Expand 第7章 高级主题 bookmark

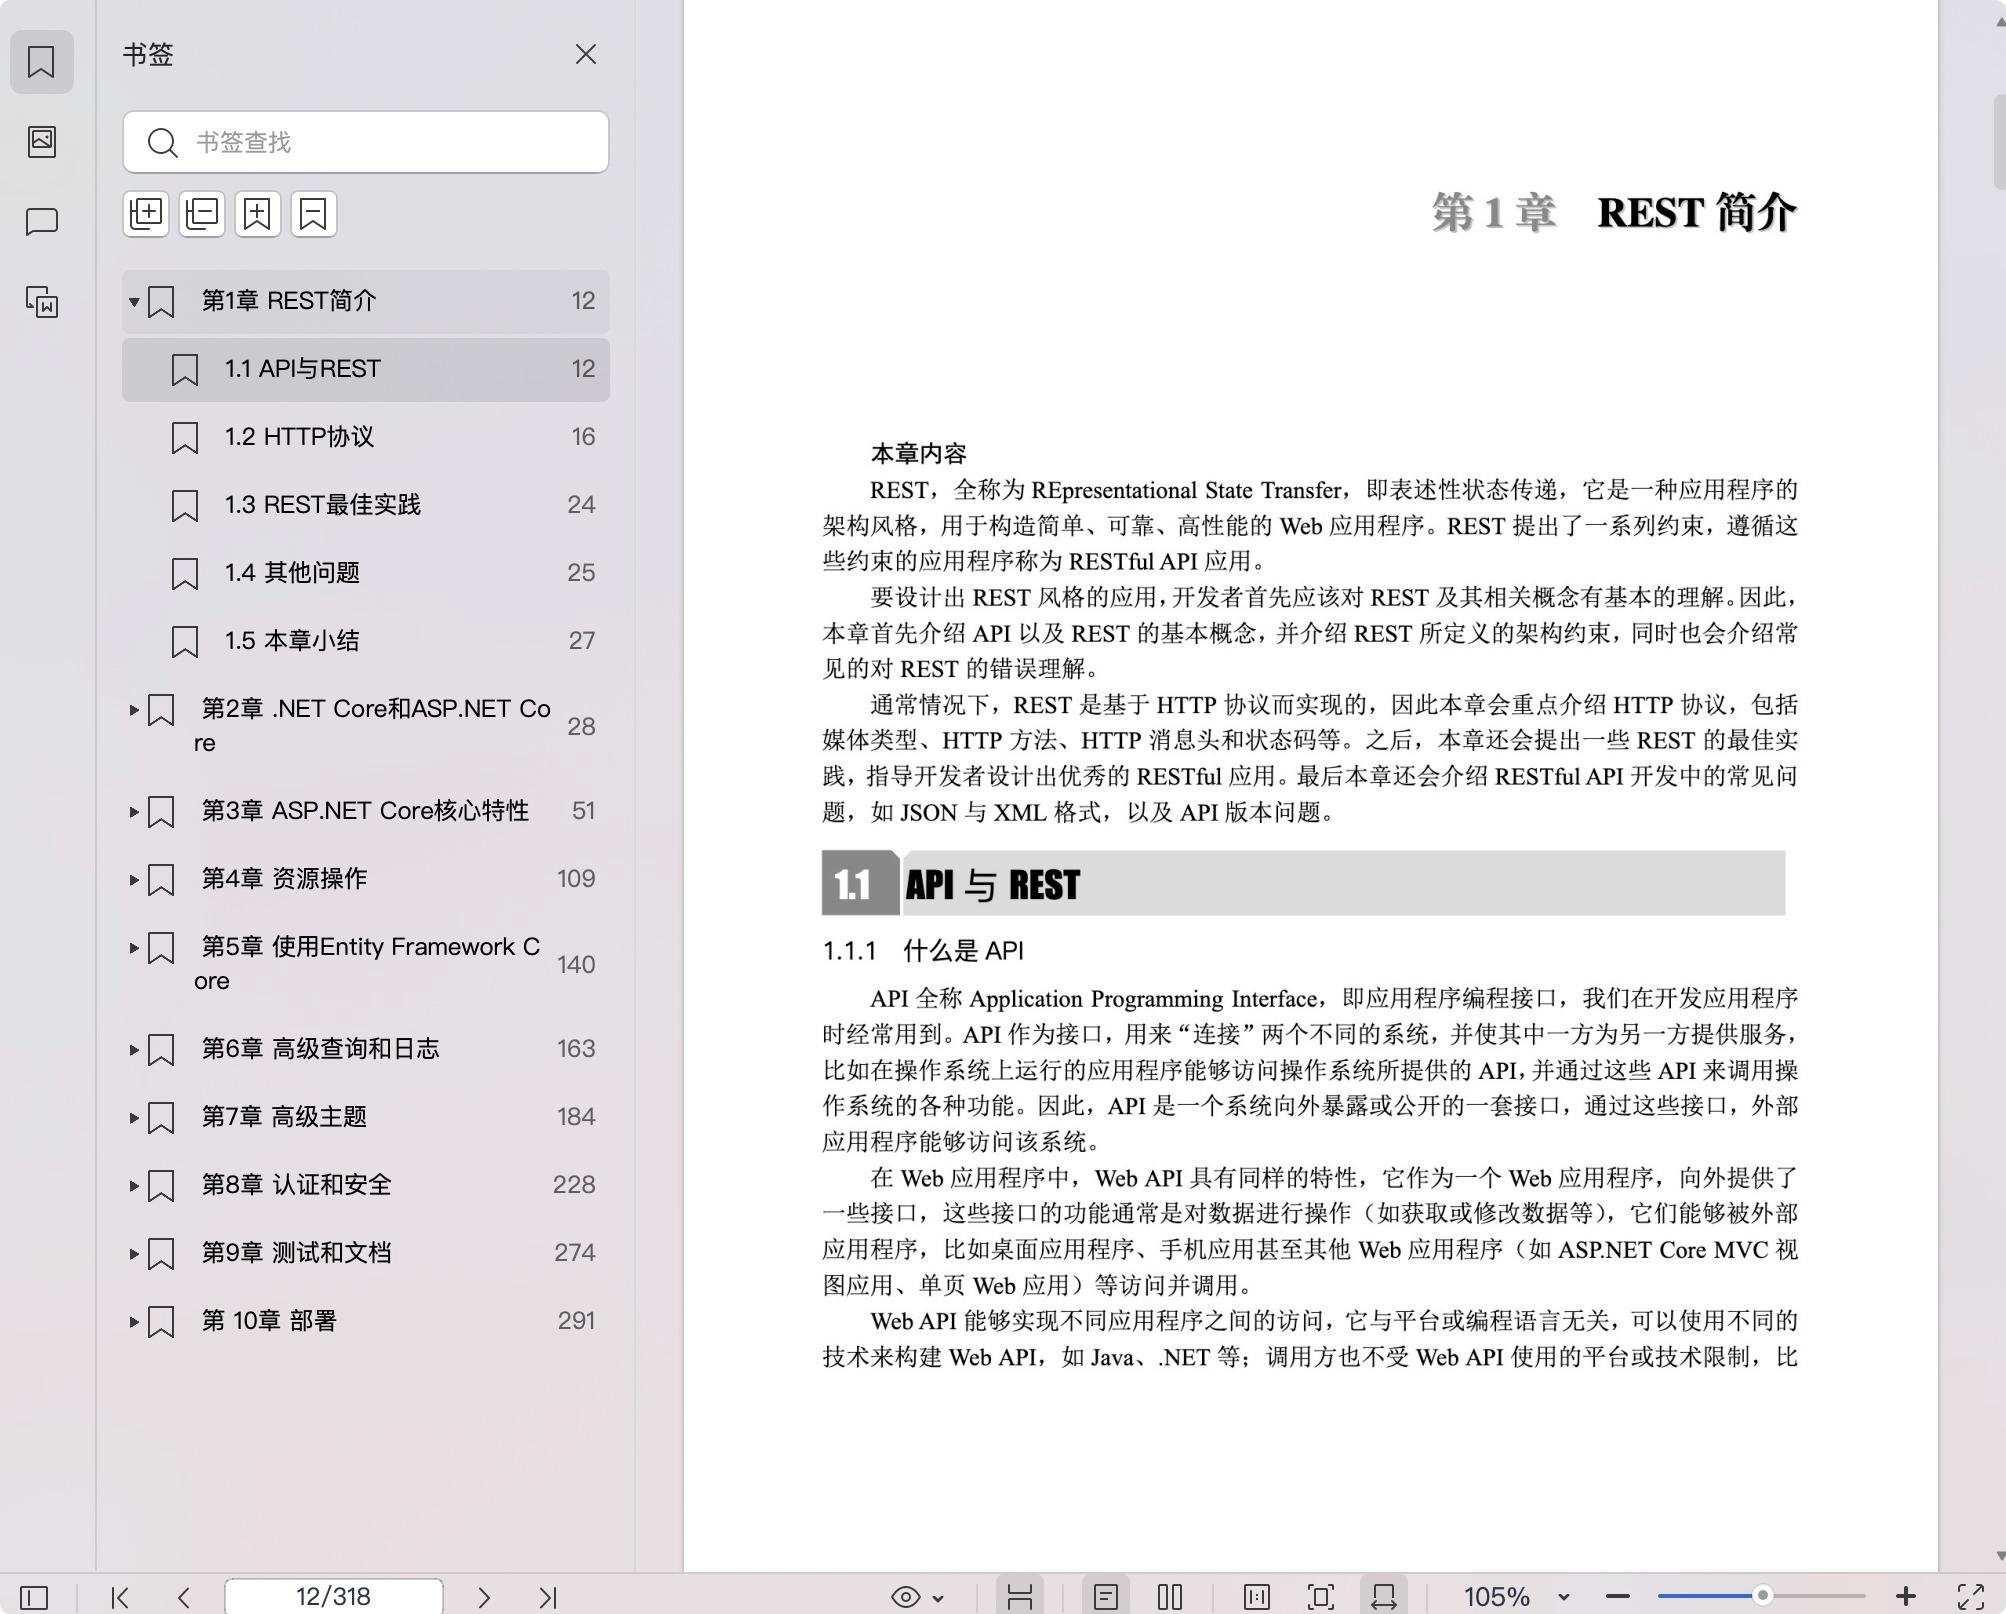point(133,1117)
